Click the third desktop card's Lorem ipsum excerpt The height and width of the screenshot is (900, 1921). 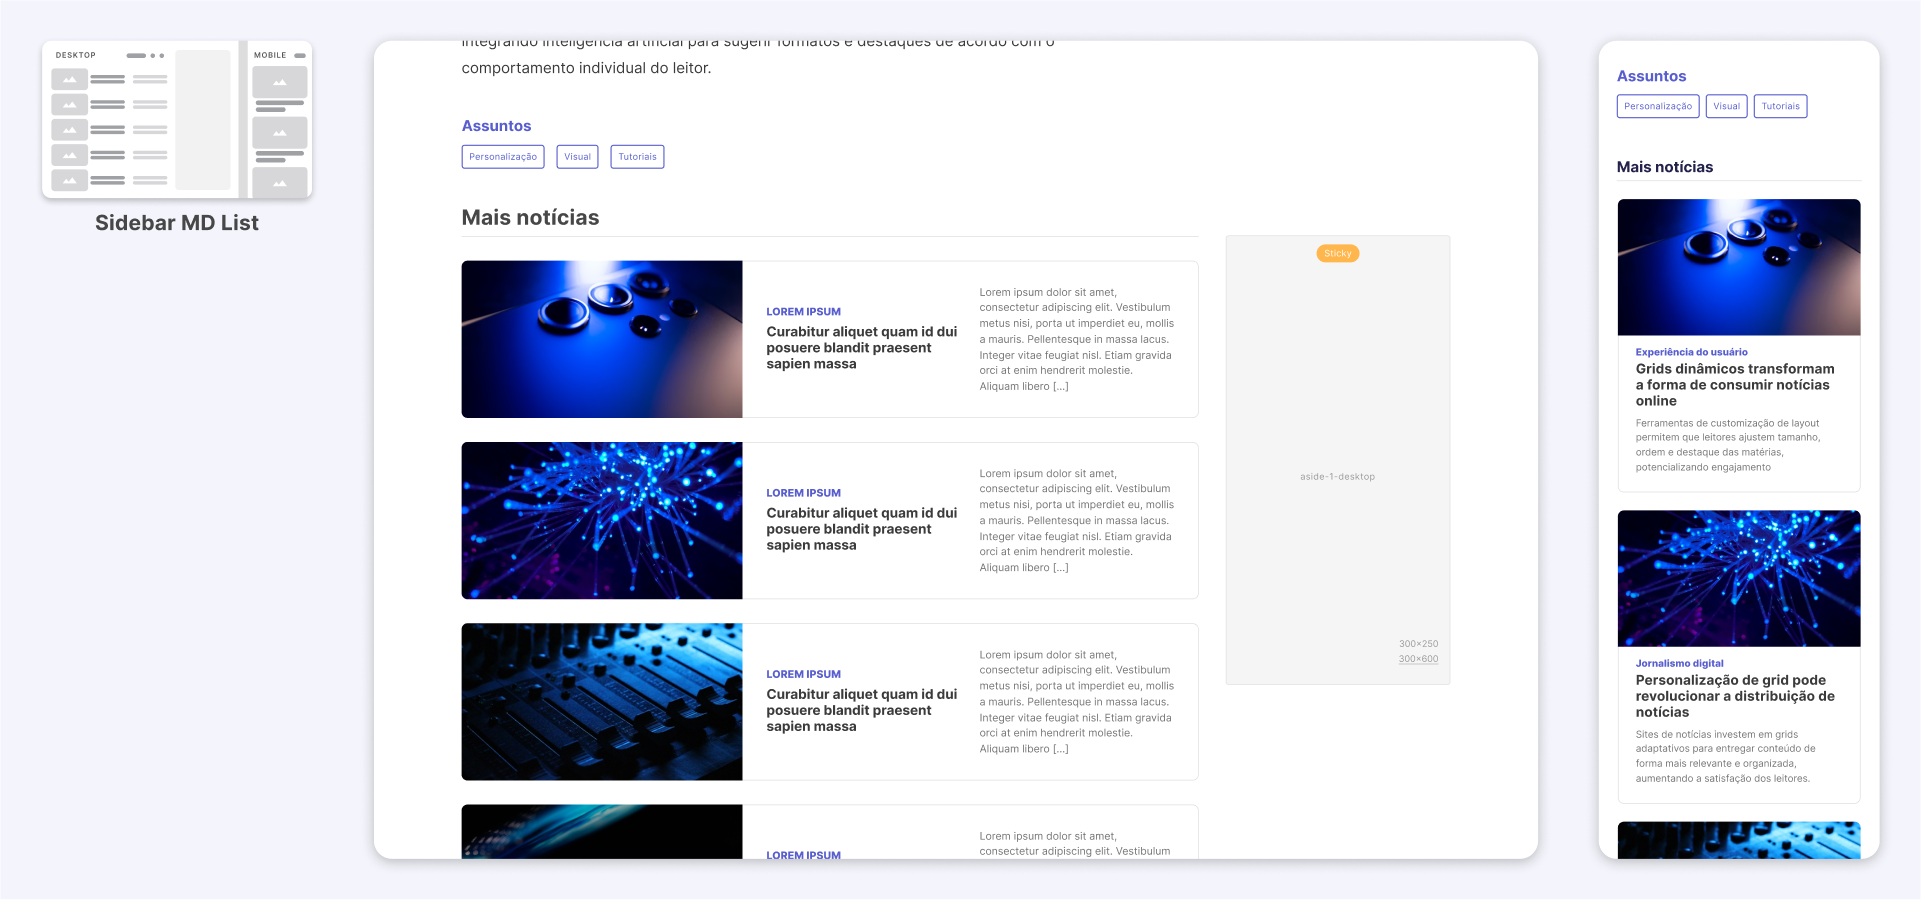tap(1077, 702)
